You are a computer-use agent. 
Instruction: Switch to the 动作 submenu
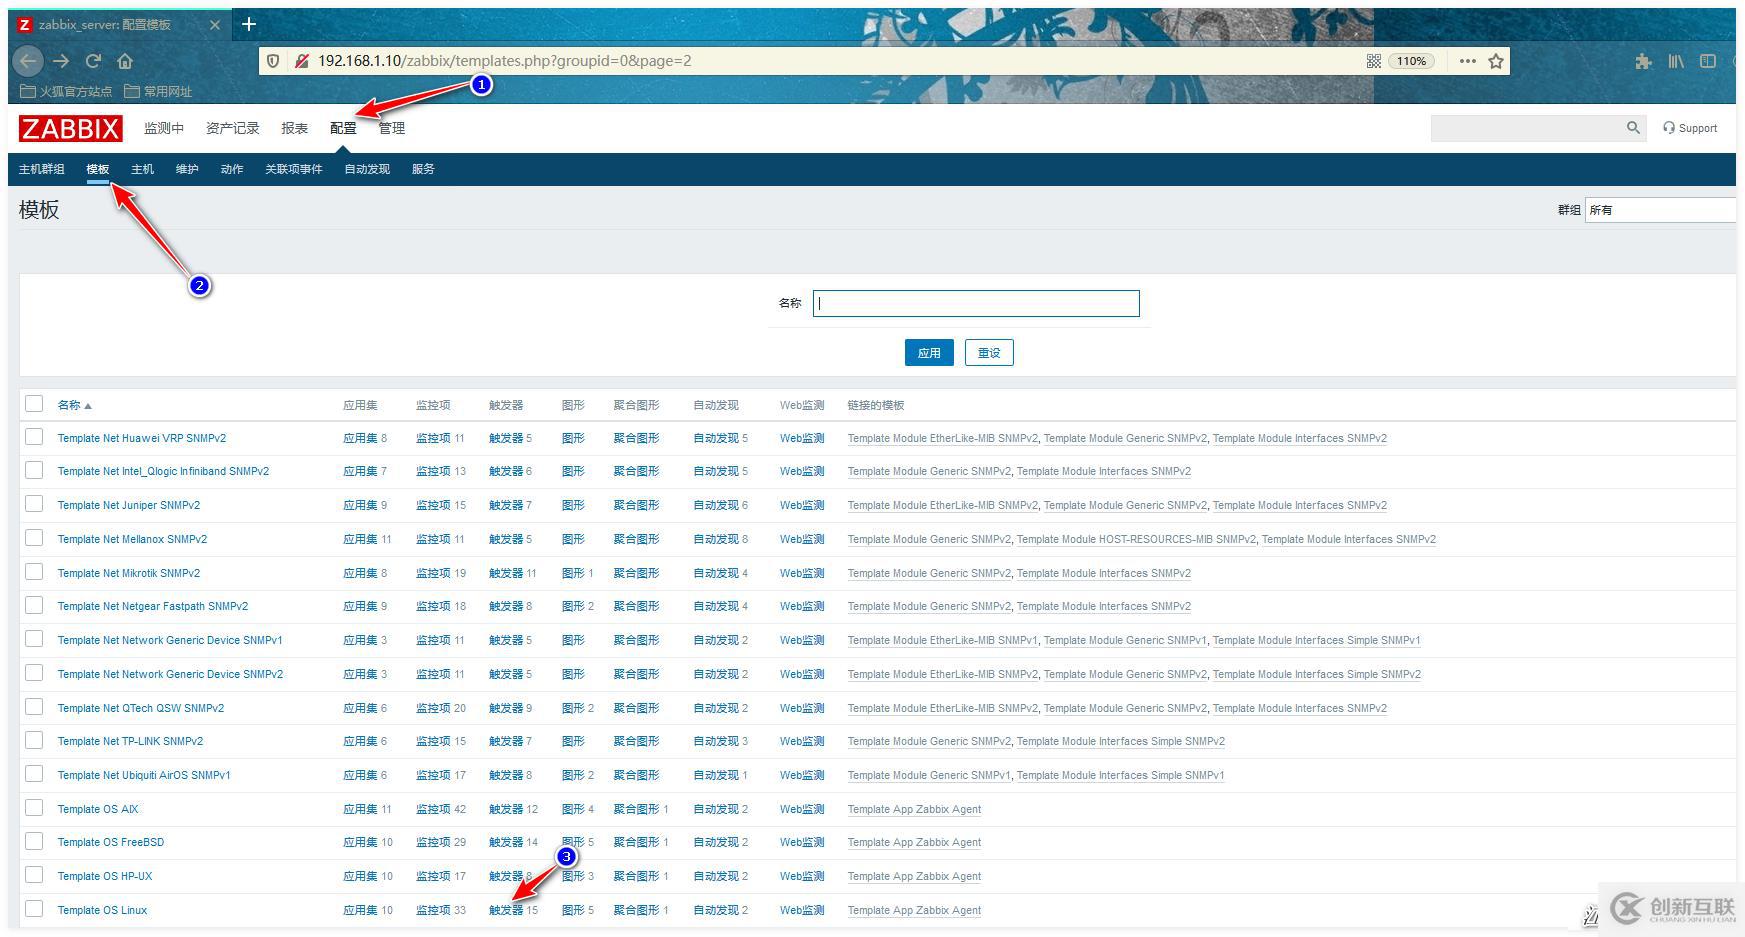[x=232, y=169]
